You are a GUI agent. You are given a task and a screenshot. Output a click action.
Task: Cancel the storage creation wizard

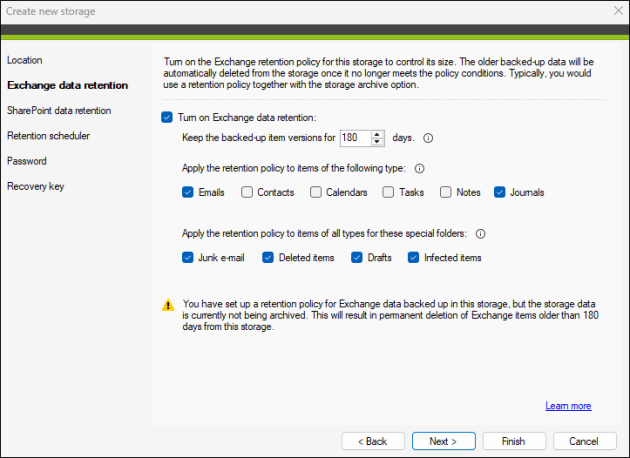[x=585, y=441]
